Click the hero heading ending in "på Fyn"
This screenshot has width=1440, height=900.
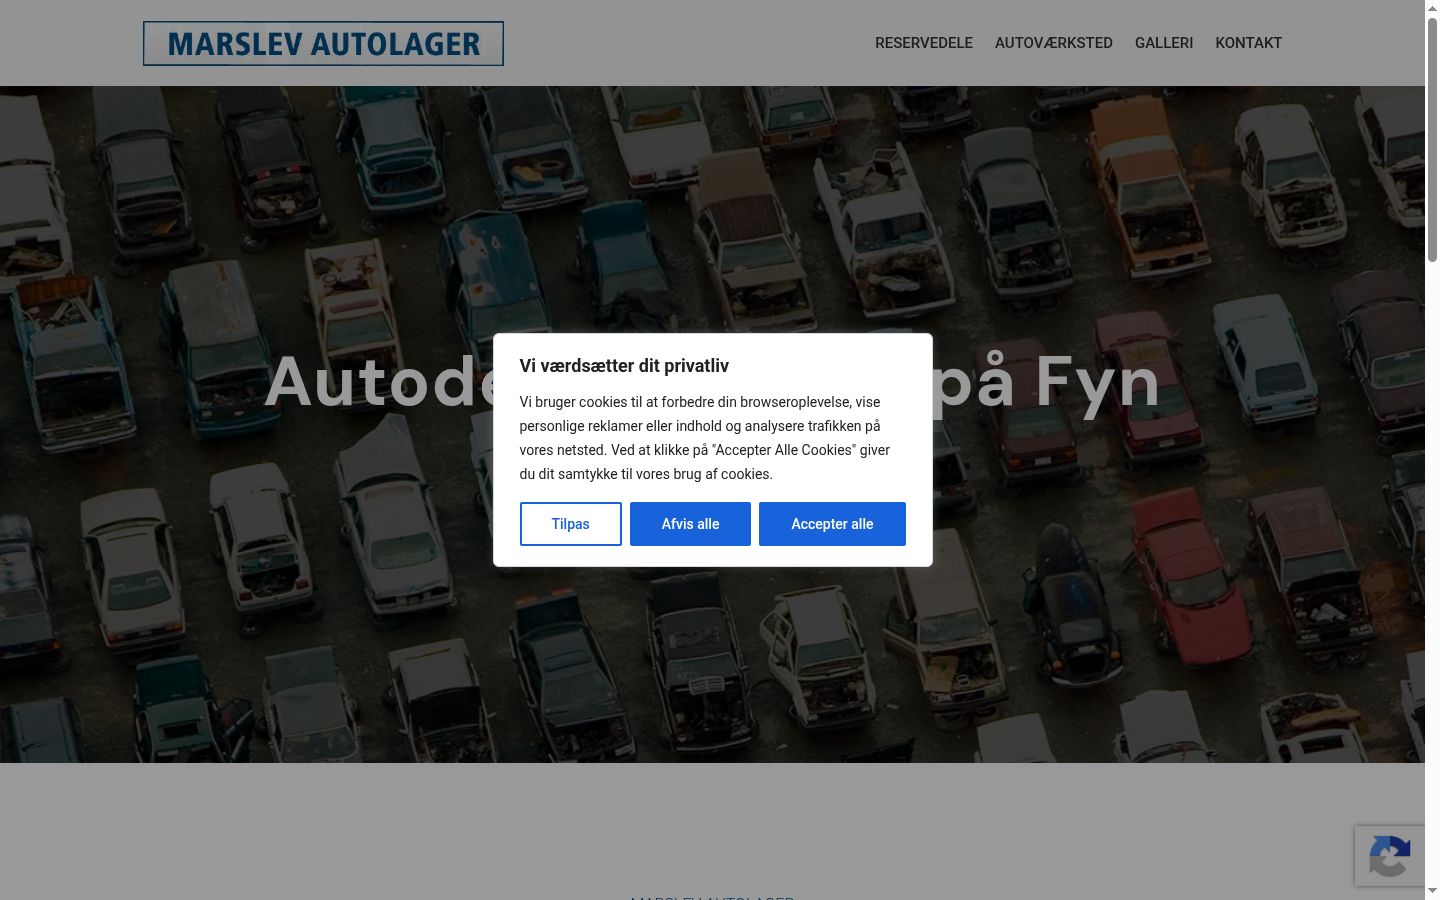(712, 382)
